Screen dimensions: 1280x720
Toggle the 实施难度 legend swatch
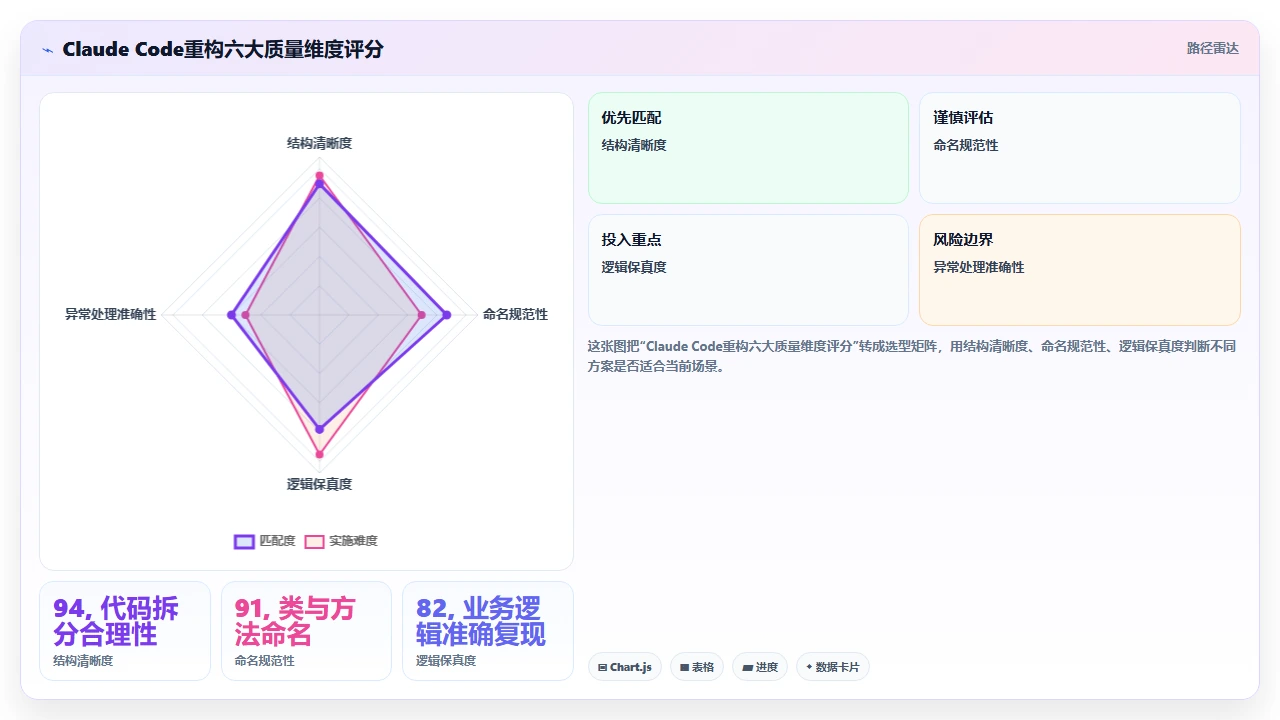[x=314, y=541]
